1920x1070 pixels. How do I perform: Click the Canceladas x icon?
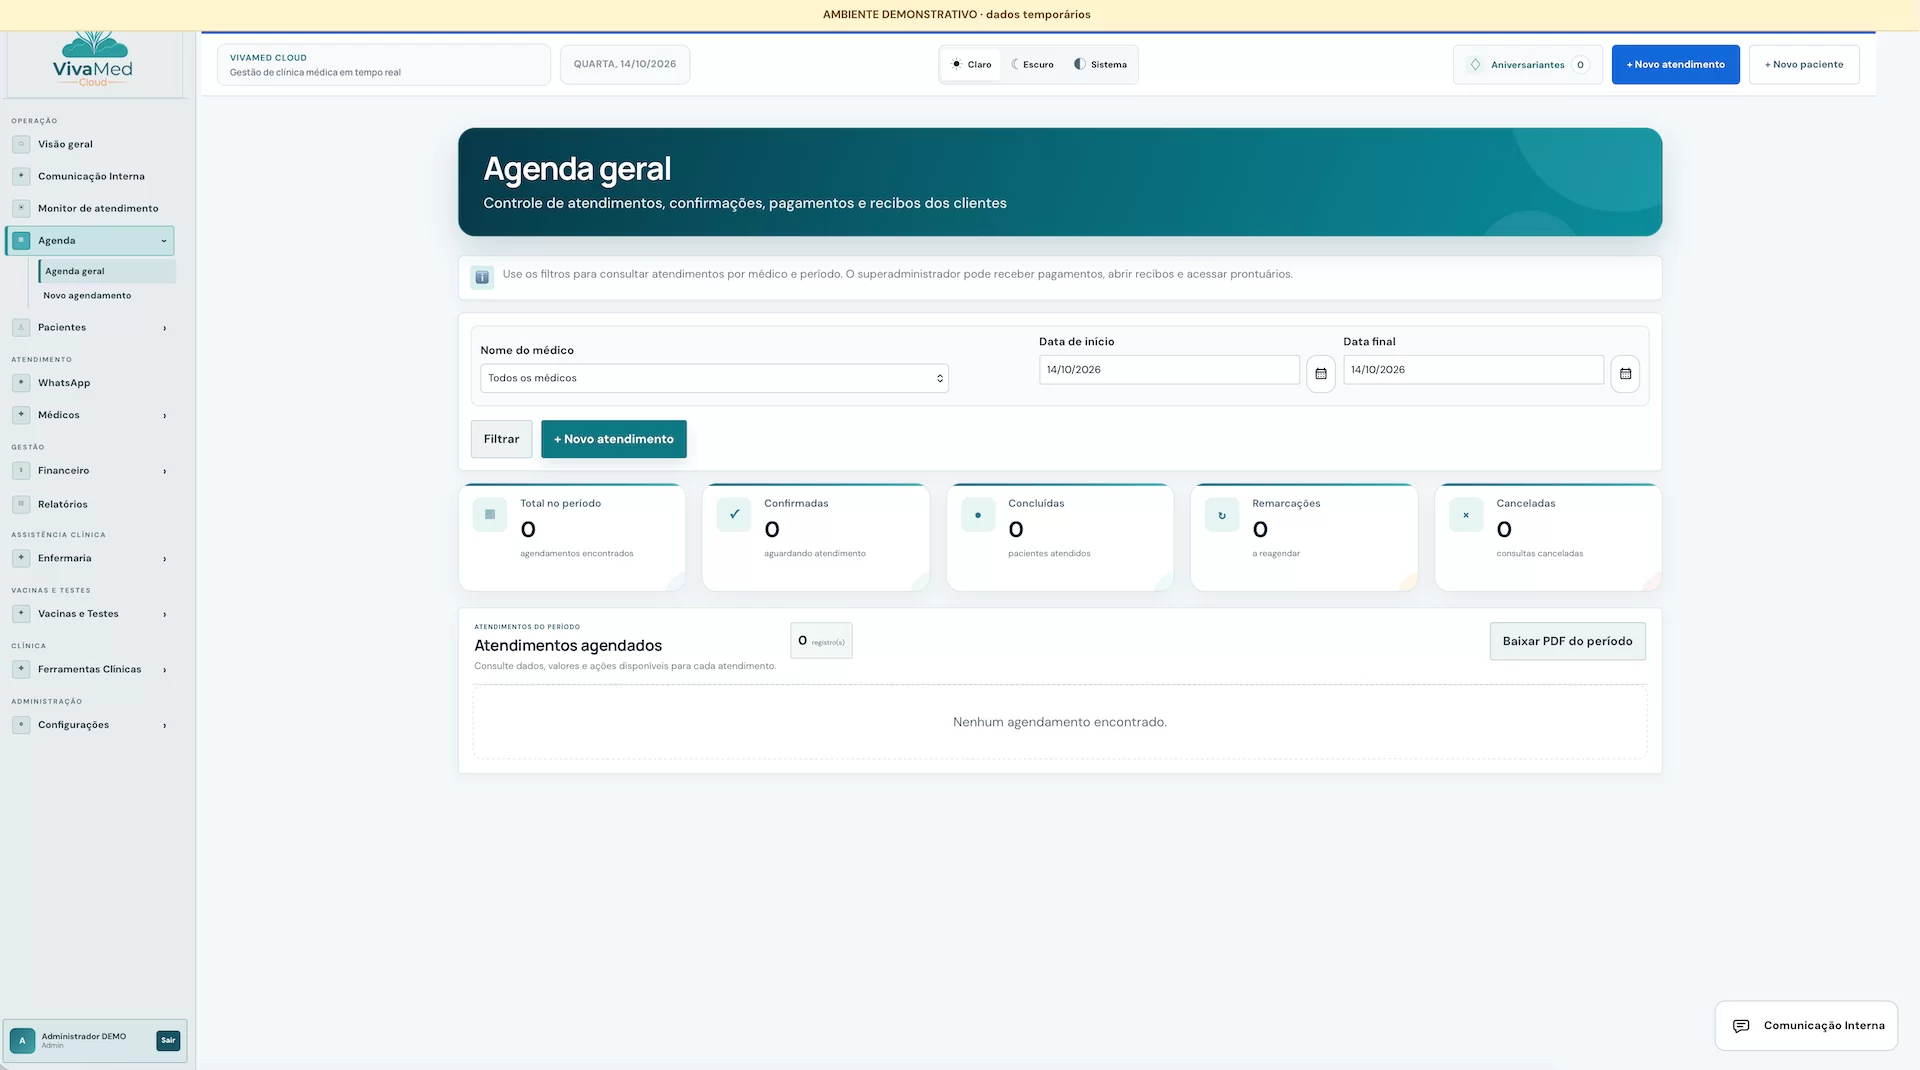tap(1466, 515)
